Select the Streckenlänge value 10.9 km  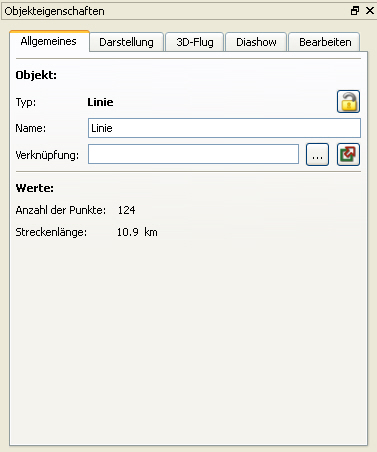click(137, 232)
